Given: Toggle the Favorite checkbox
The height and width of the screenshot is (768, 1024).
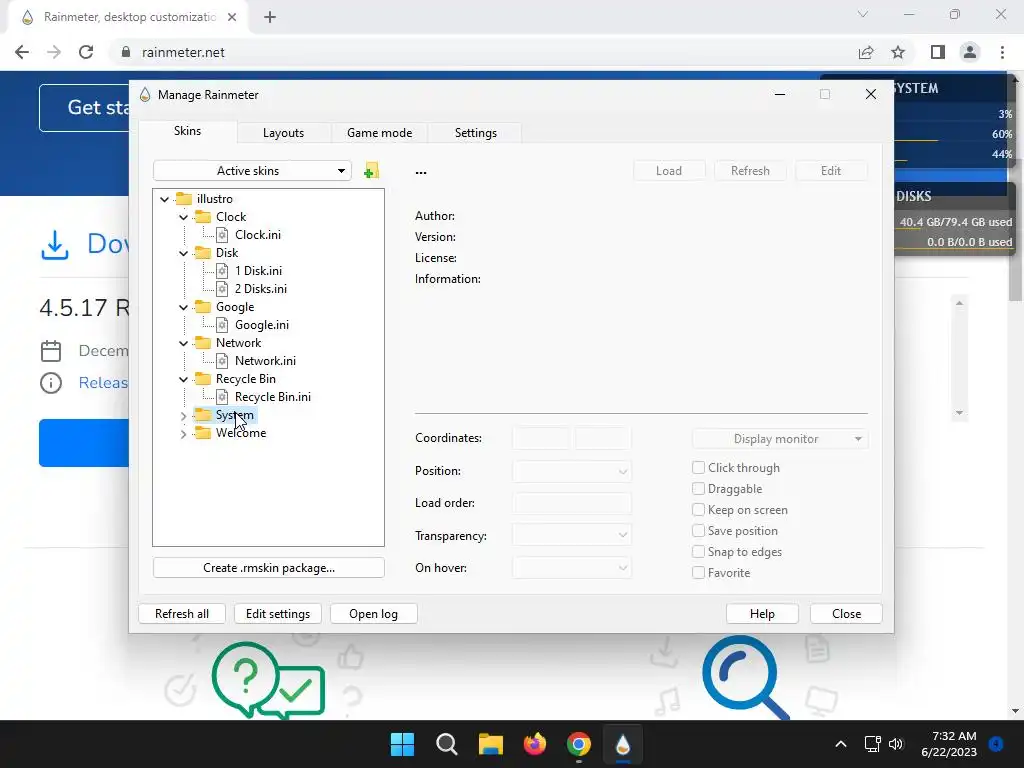Looking at the screenshot, I should click(x=698, y=573).
